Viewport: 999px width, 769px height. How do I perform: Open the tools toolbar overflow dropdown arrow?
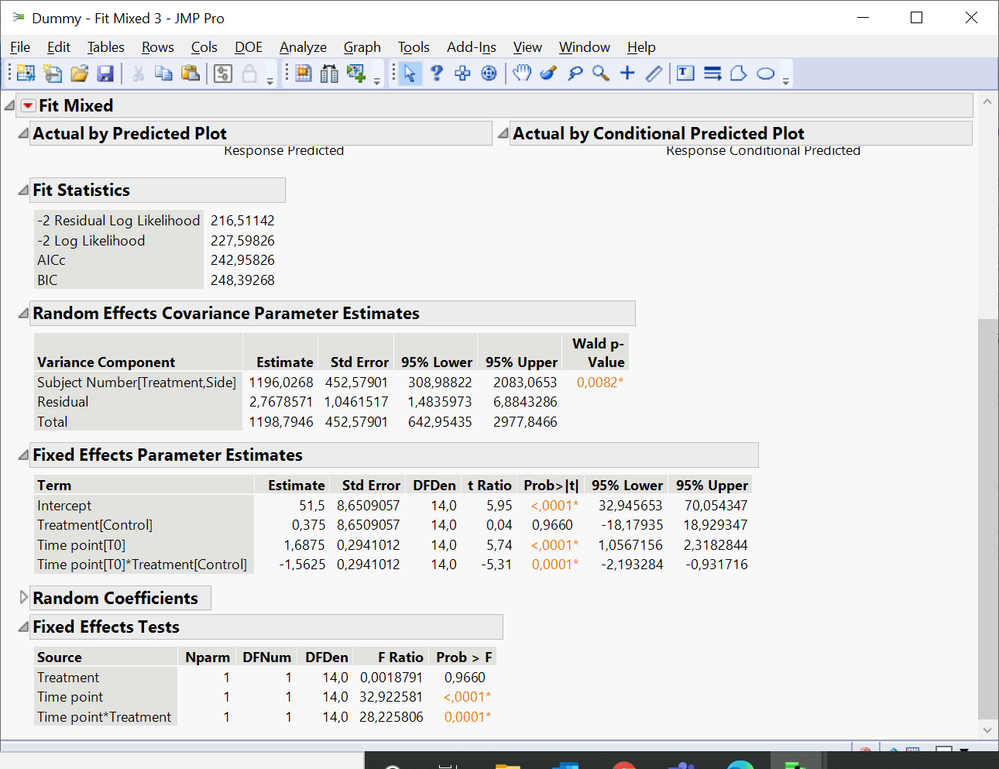pos(786,81)
